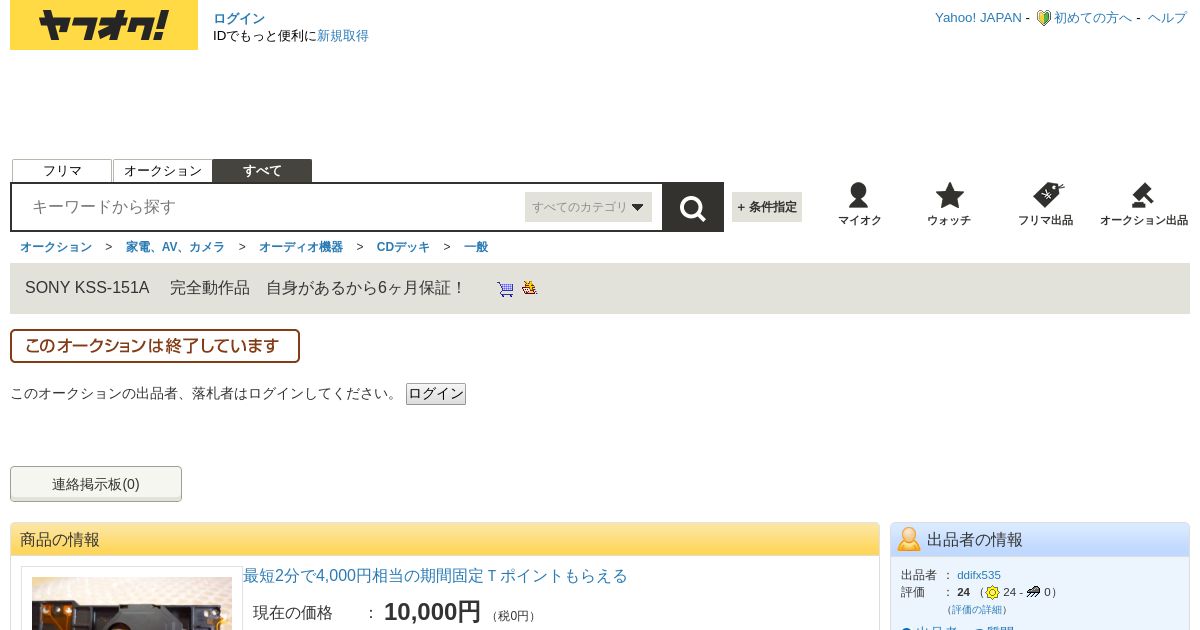This screenshot has height=630, width=1200.
Task: Click the ヤフオク! logo
Action: [x=104, y=25]
